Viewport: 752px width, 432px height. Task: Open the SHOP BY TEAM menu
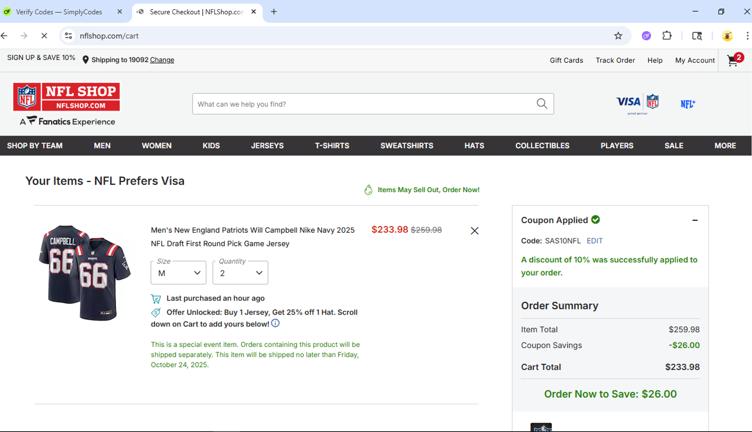point(35,145)
